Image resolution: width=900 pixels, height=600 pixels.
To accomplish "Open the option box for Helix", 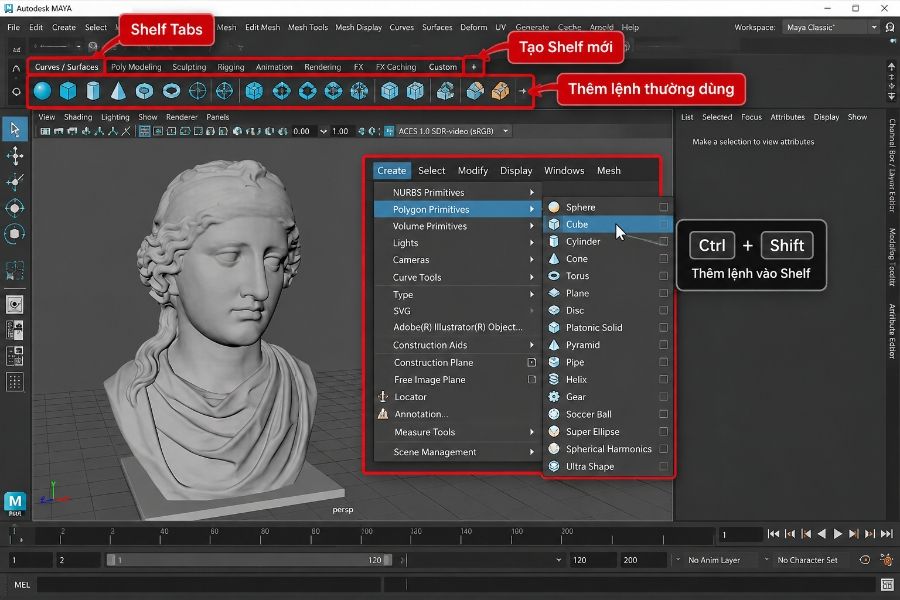I will [664, 379].
